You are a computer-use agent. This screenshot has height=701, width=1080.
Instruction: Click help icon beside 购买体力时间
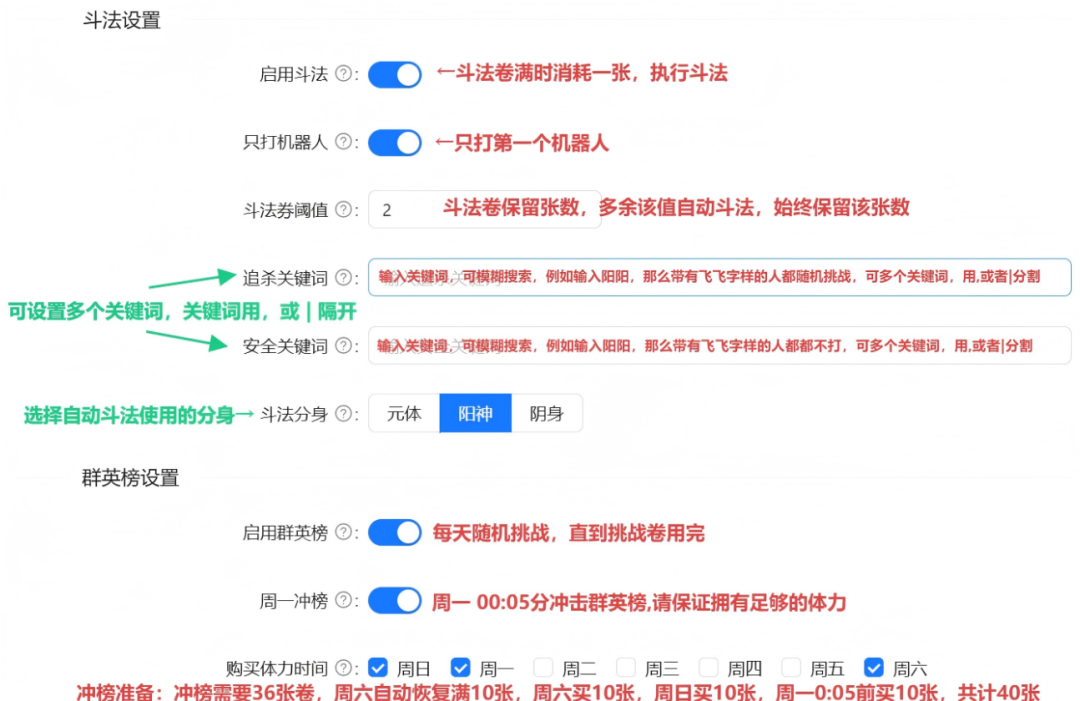344,668
